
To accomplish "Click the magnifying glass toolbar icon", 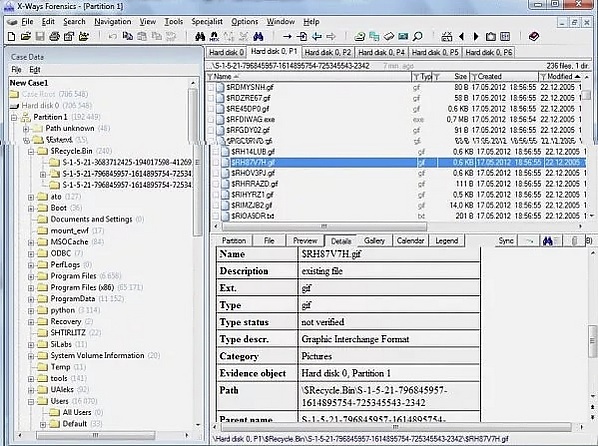I will (418, 37).
